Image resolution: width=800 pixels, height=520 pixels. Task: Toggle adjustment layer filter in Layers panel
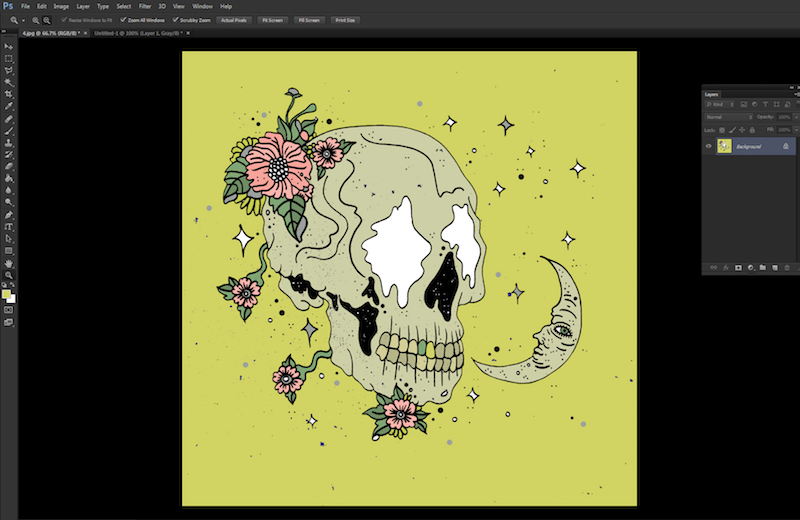tap(755, 104)
